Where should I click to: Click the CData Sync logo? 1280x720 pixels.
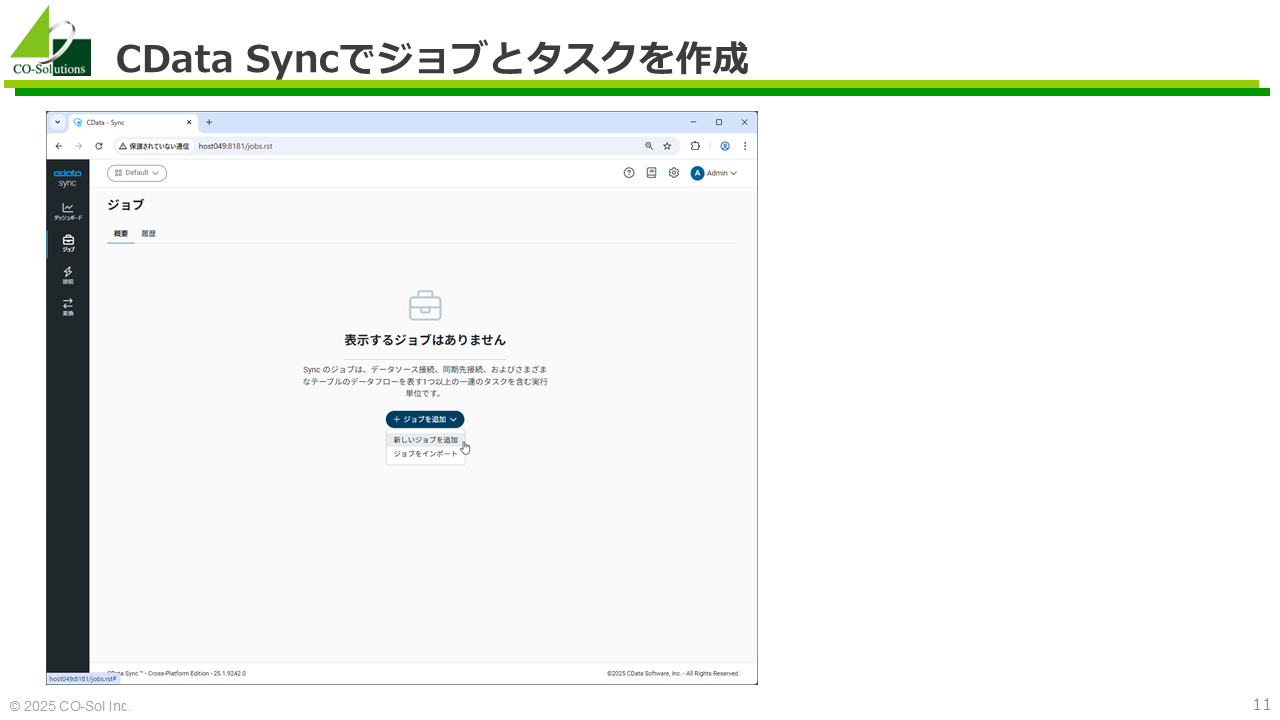[67, 177]
